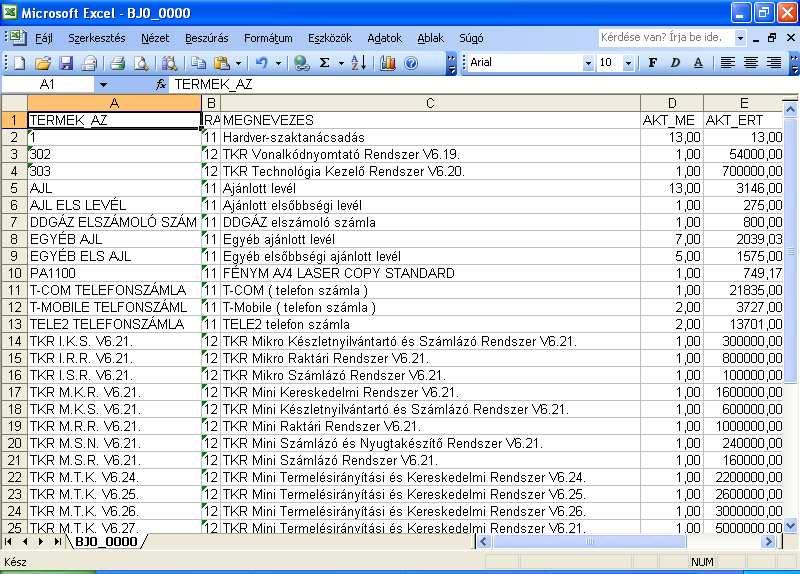Go to last sheet tab arrow
Image resolution: width=800 pixels, height=574 pixels.
tap(57, 541)
